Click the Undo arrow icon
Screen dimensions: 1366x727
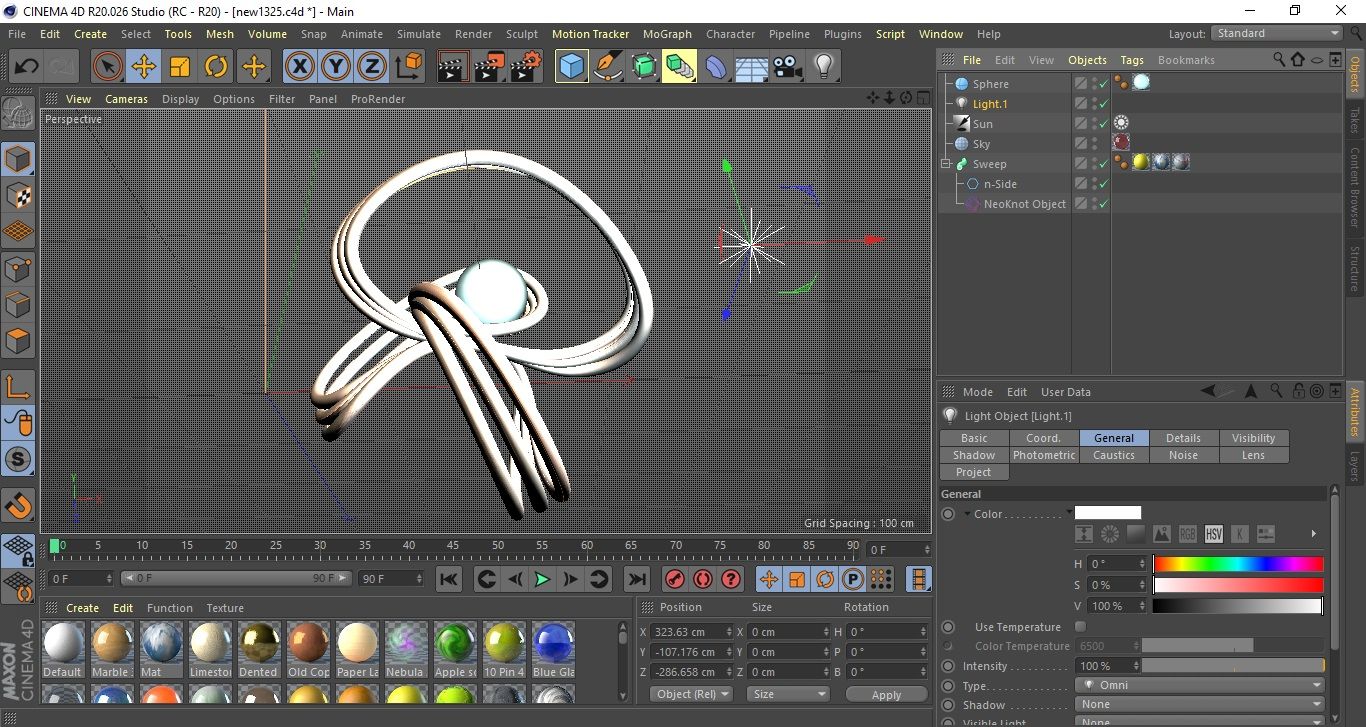tap(27, 67)
